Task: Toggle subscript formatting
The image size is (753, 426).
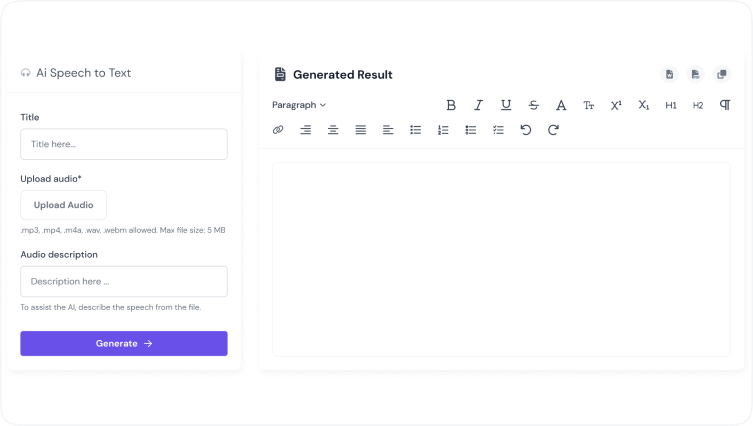Action: point(644,105)
